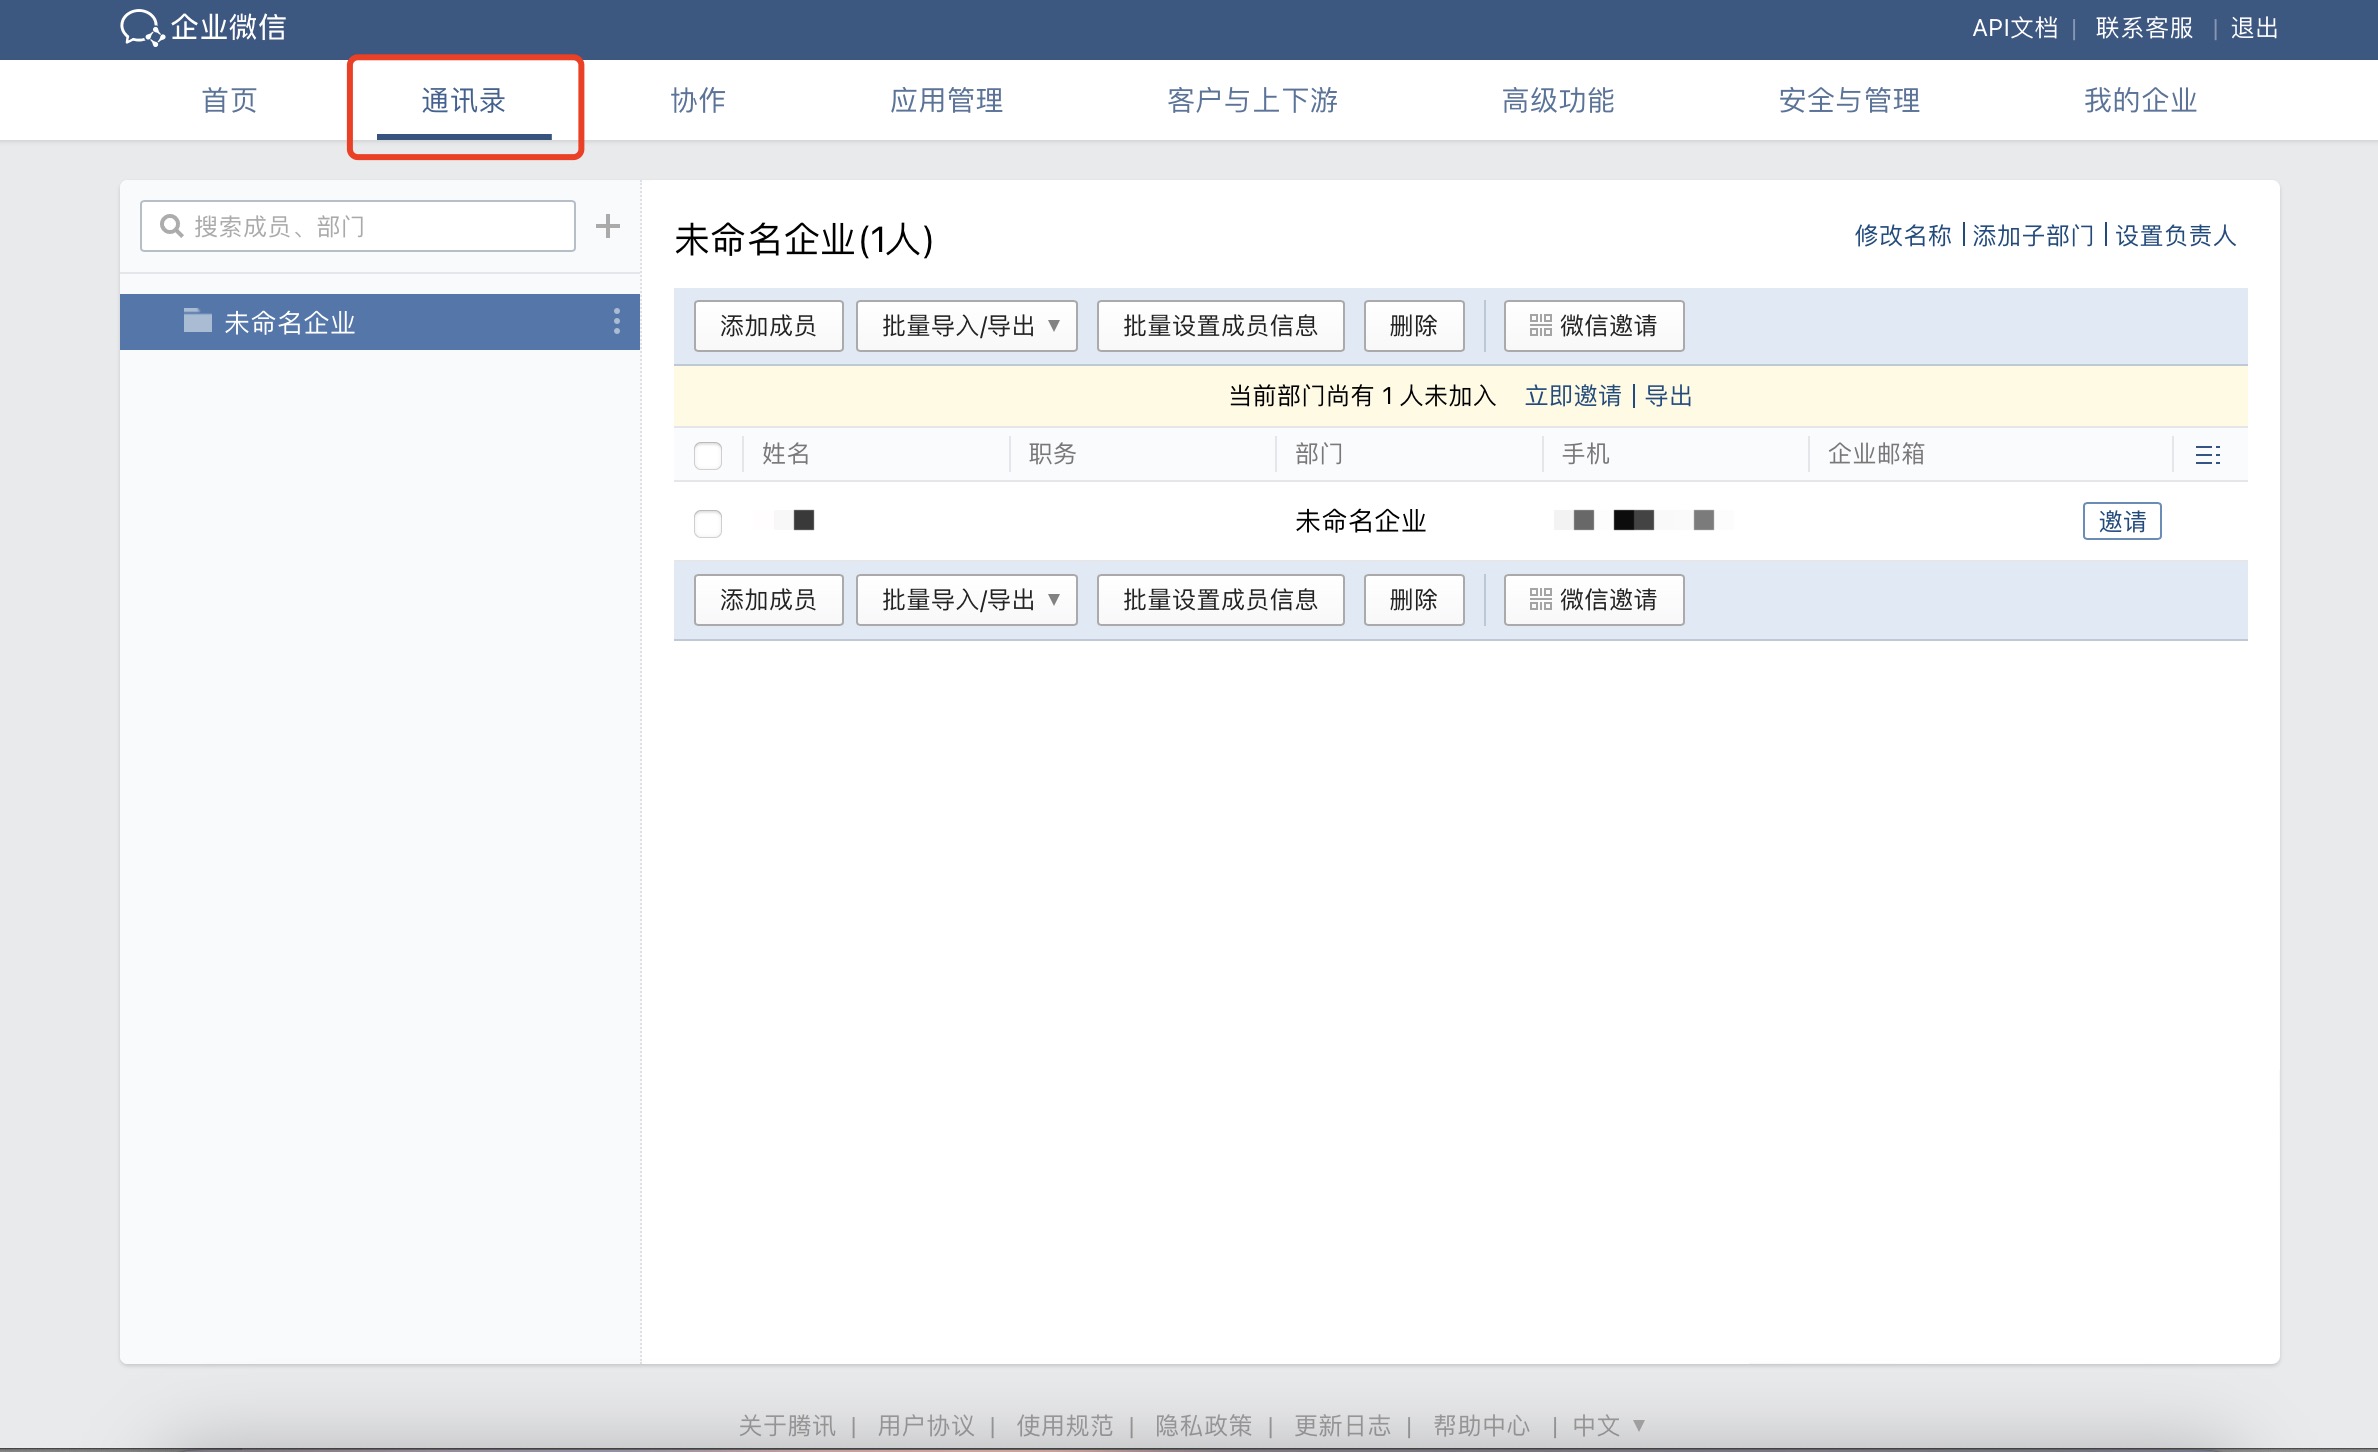
Task: Click the plus icon to add department
Action: pos(607,226)
